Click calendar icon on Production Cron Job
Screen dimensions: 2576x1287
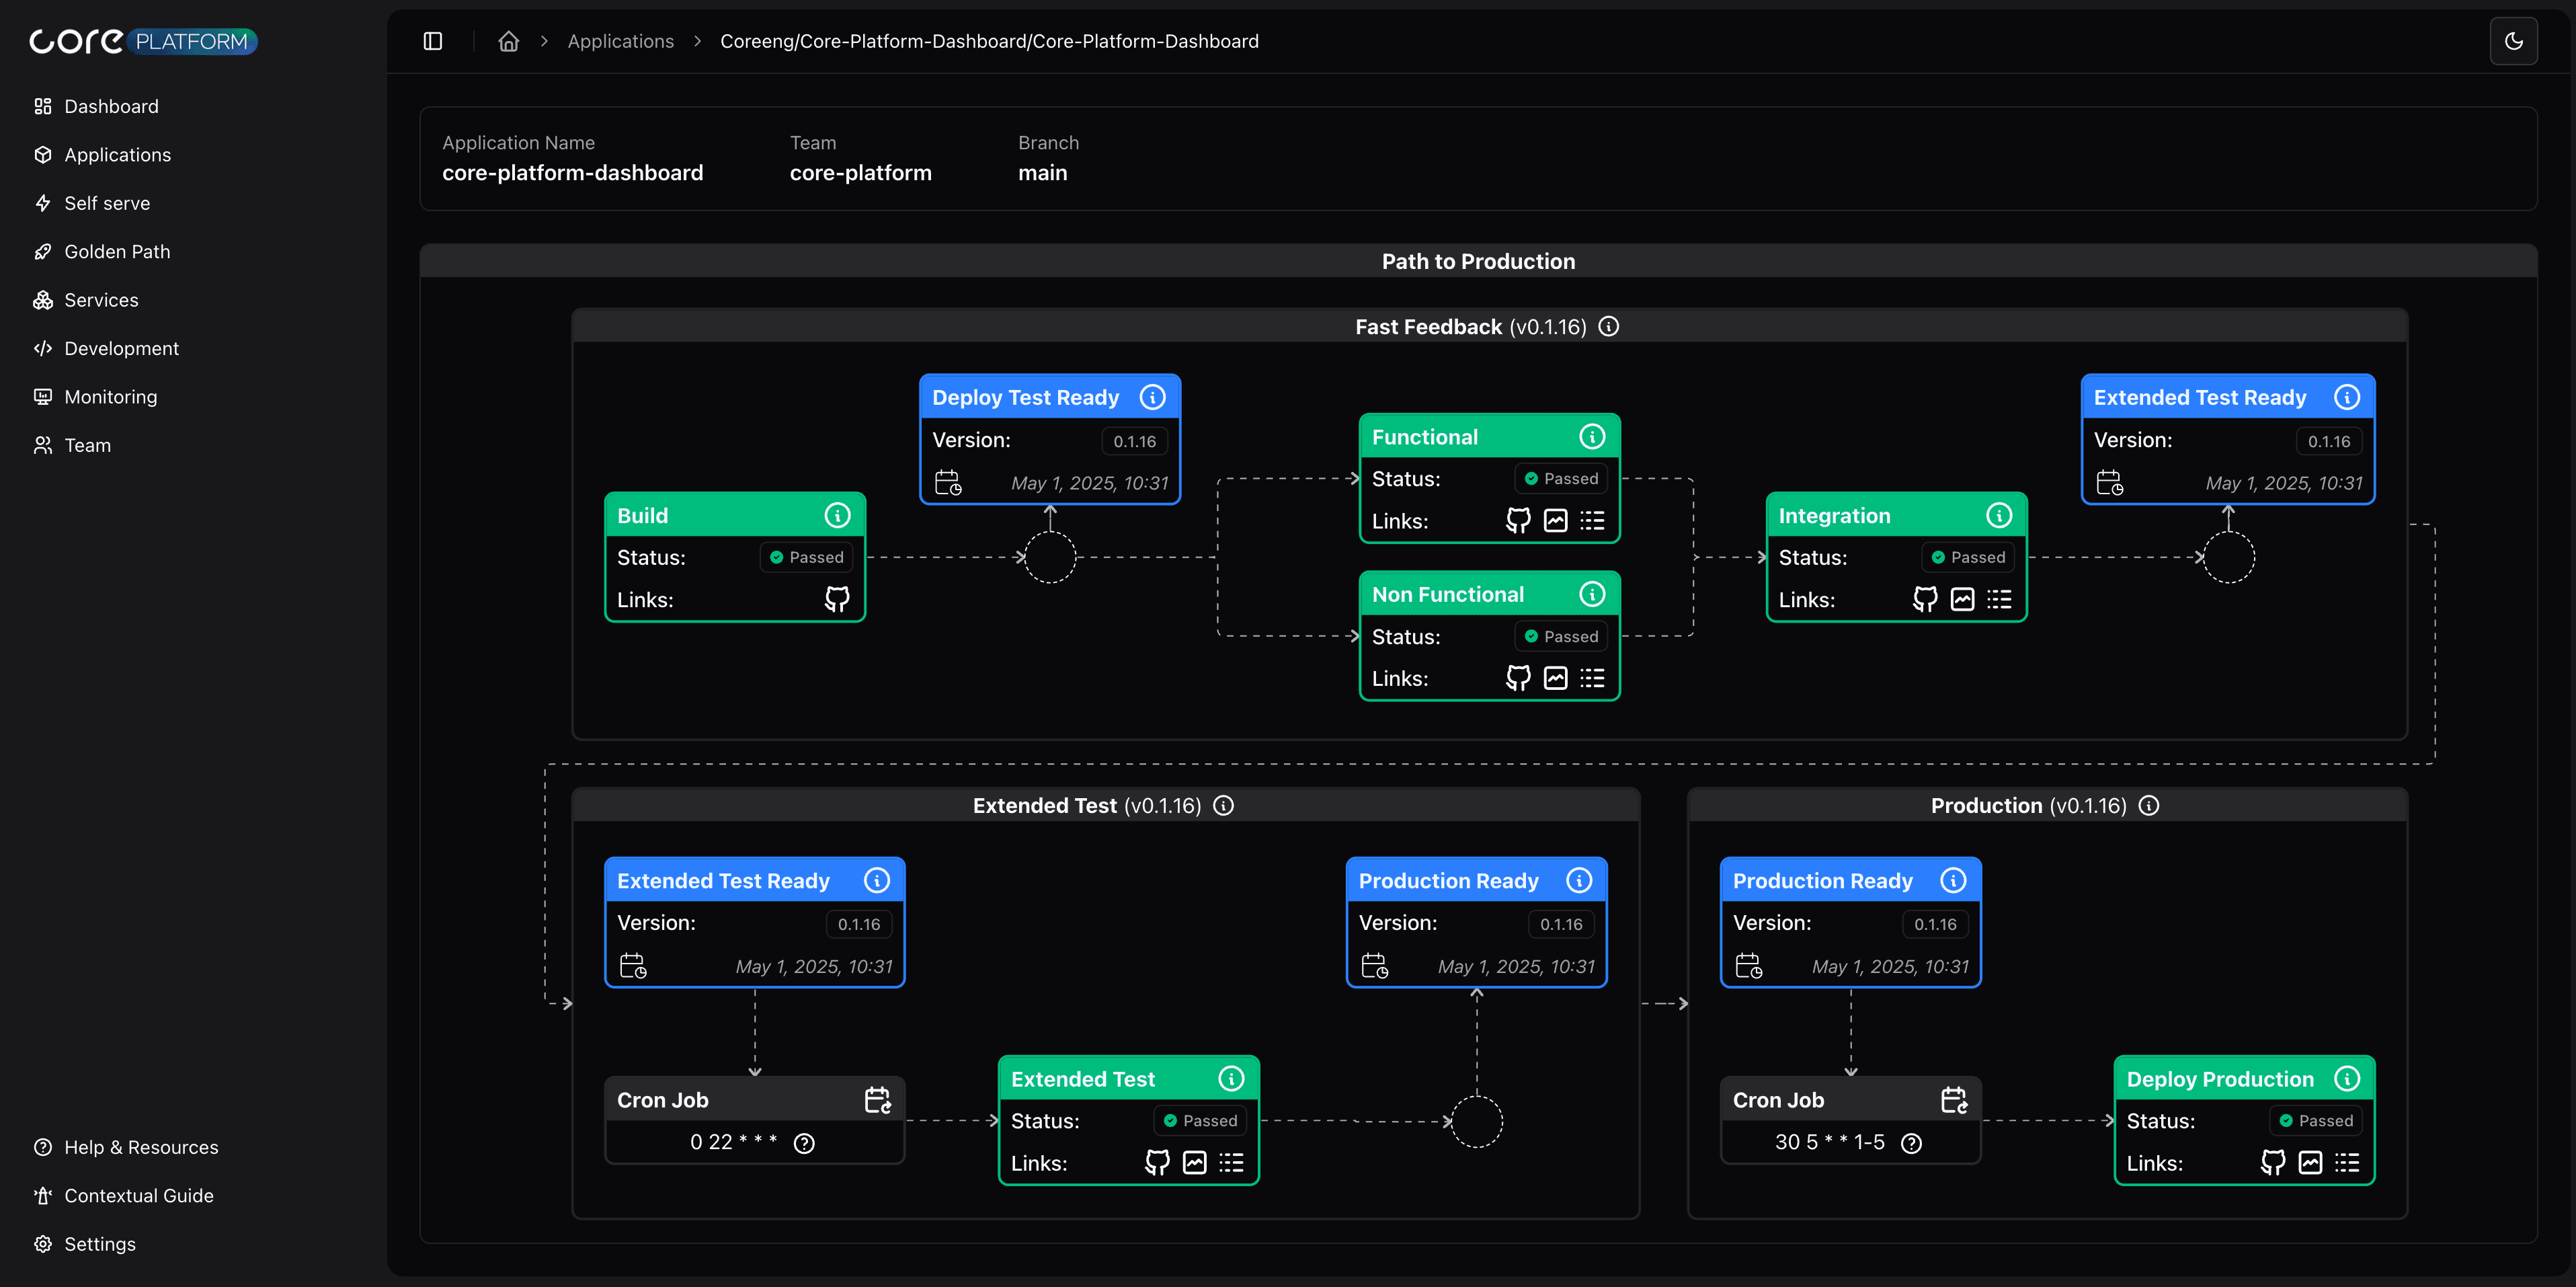(1953, 1100)
